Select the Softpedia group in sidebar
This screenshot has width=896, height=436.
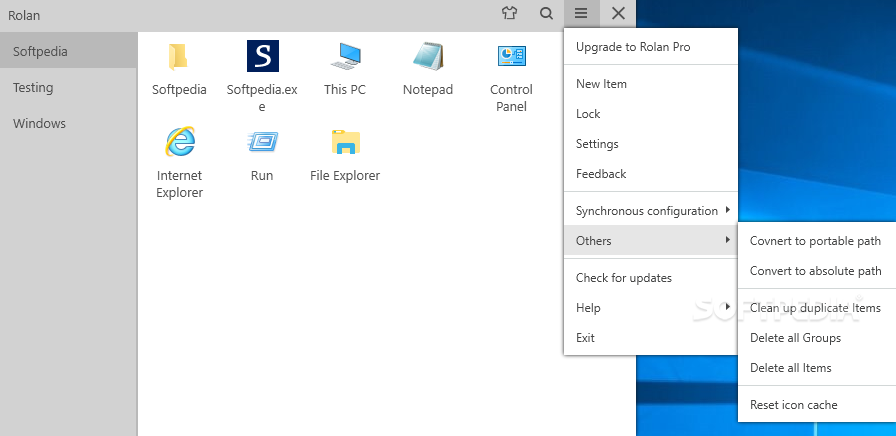click(68, 51)
